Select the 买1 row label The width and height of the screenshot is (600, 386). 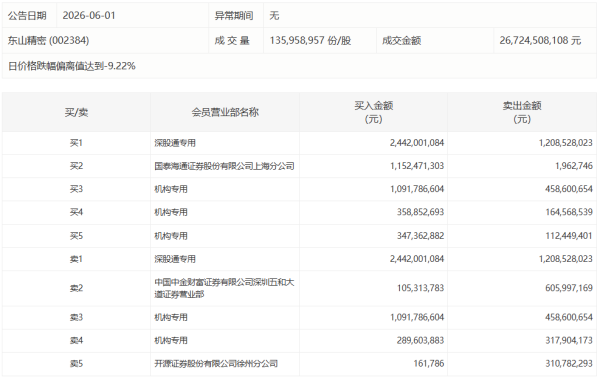point(76,143)
